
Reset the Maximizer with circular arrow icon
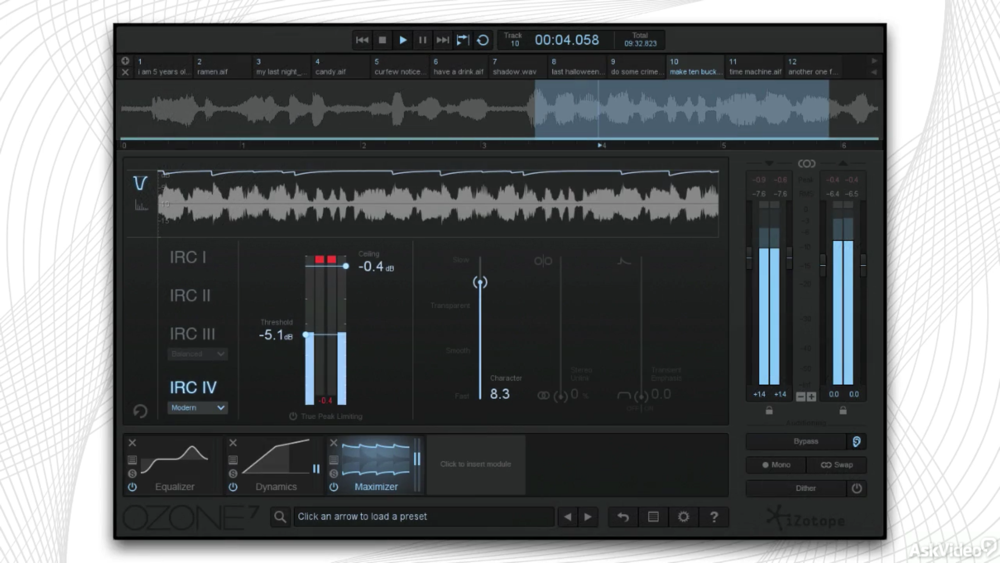click(140, 411)
